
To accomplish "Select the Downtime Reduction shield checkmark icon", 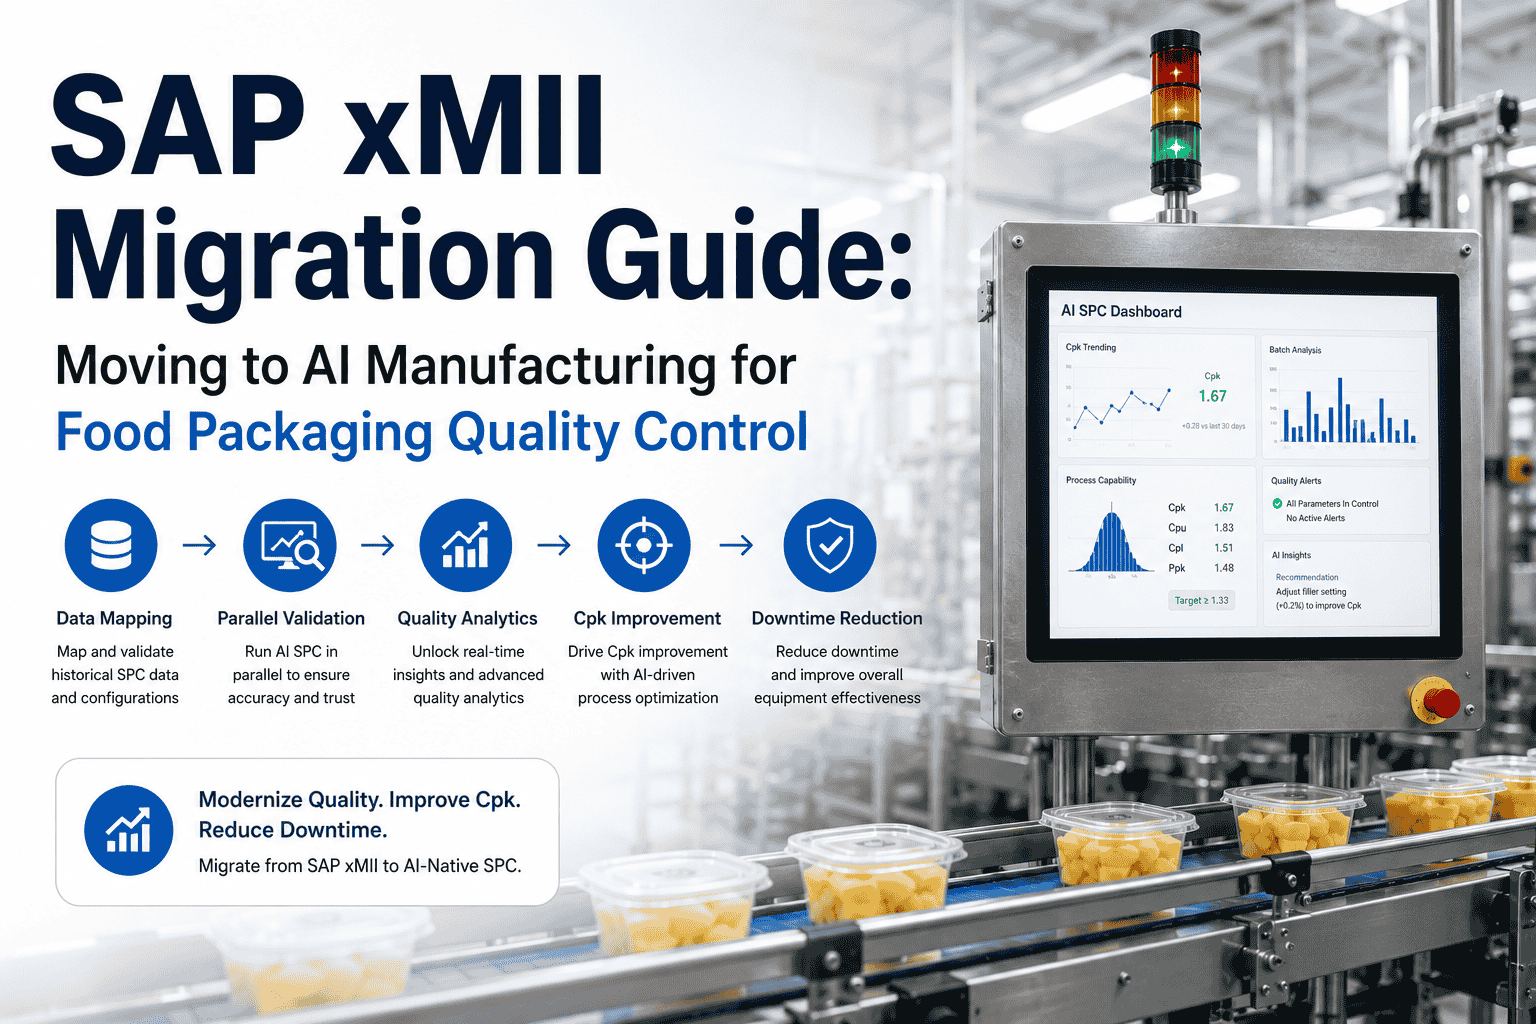I will (x=830, y=545).
